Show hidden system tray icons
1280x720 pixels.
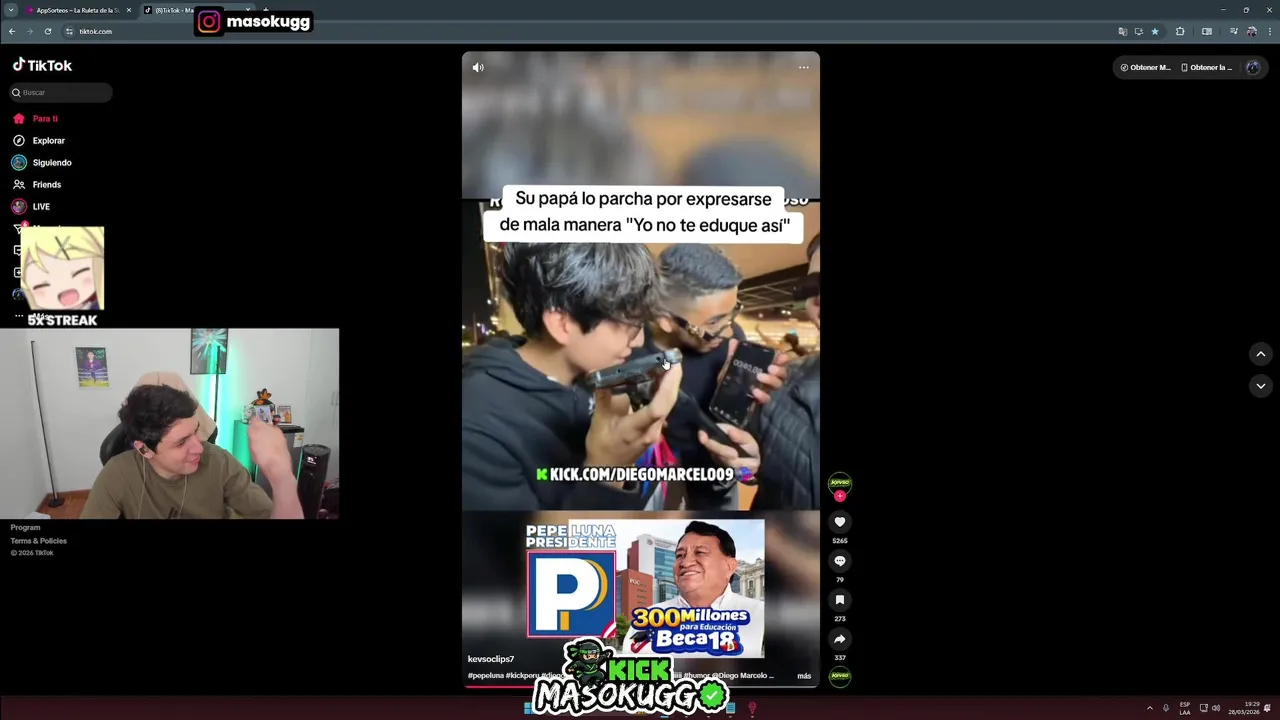click(x=1149, y=708)
